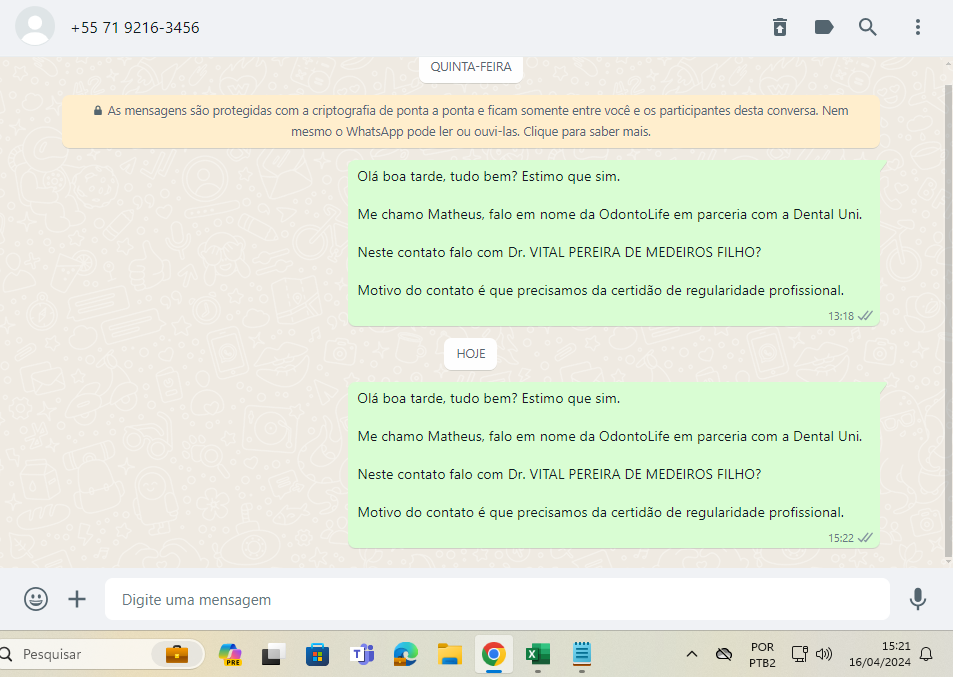Open Notepad icon in taskbar

pos(582,654)
